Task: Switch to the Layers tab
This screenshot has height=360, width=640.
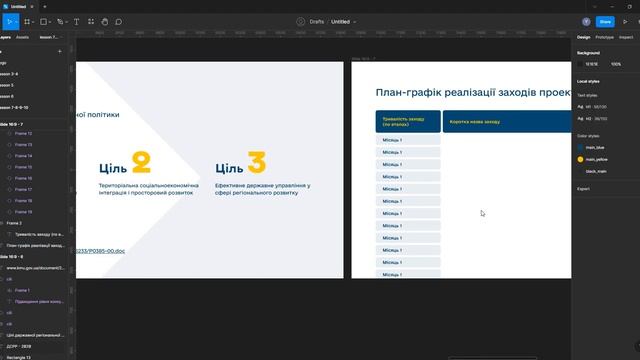Action: [5, 37]
